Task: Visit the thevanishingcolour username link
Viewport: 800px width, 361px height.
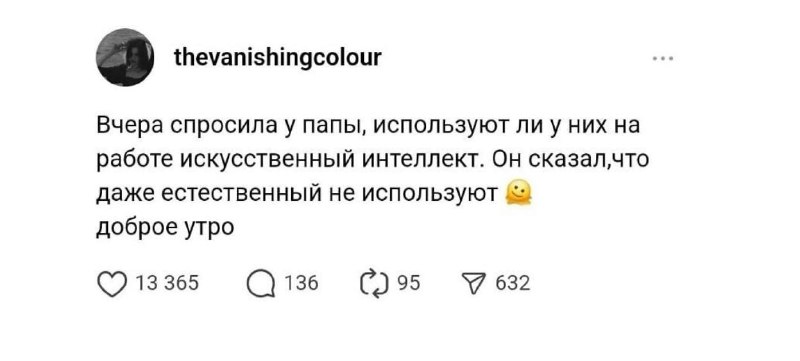Action: pyautogui.click(x=278, y=58)
